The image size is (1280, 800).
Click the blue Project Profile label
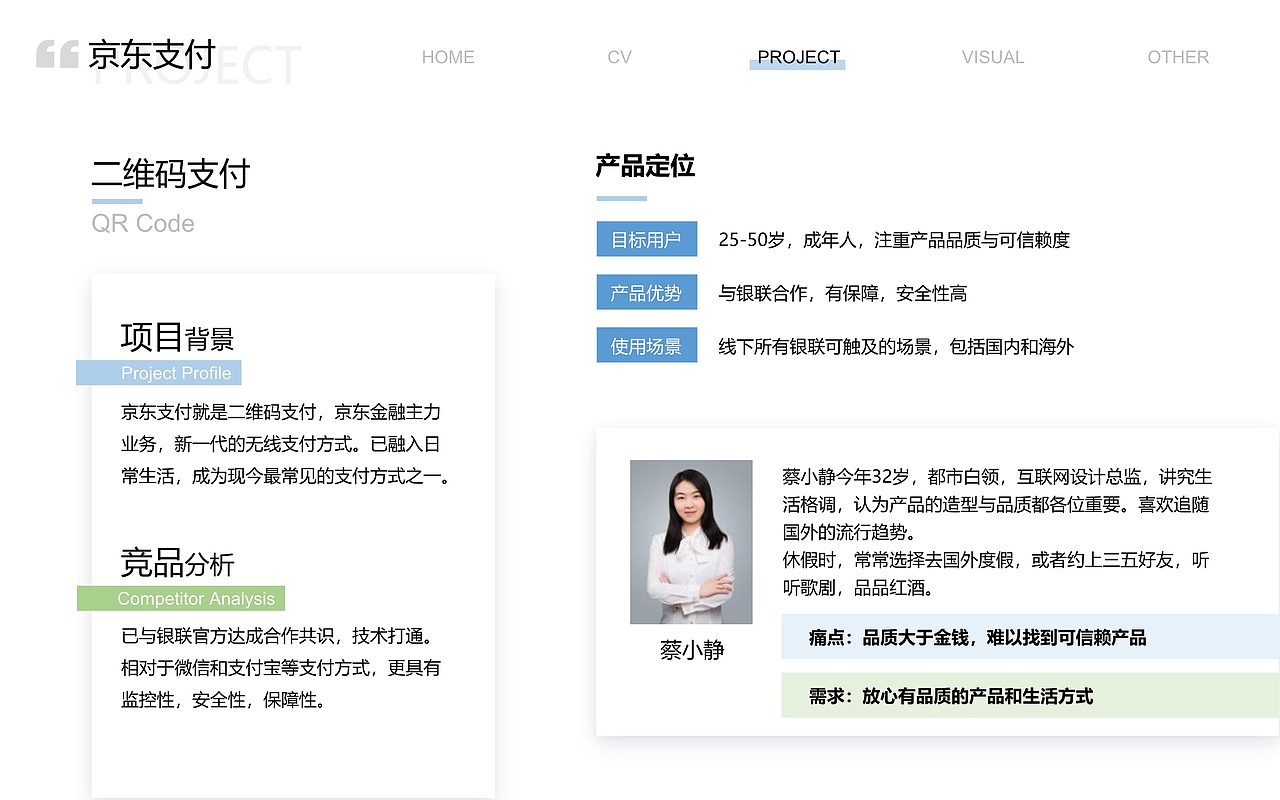pos(159,373)
